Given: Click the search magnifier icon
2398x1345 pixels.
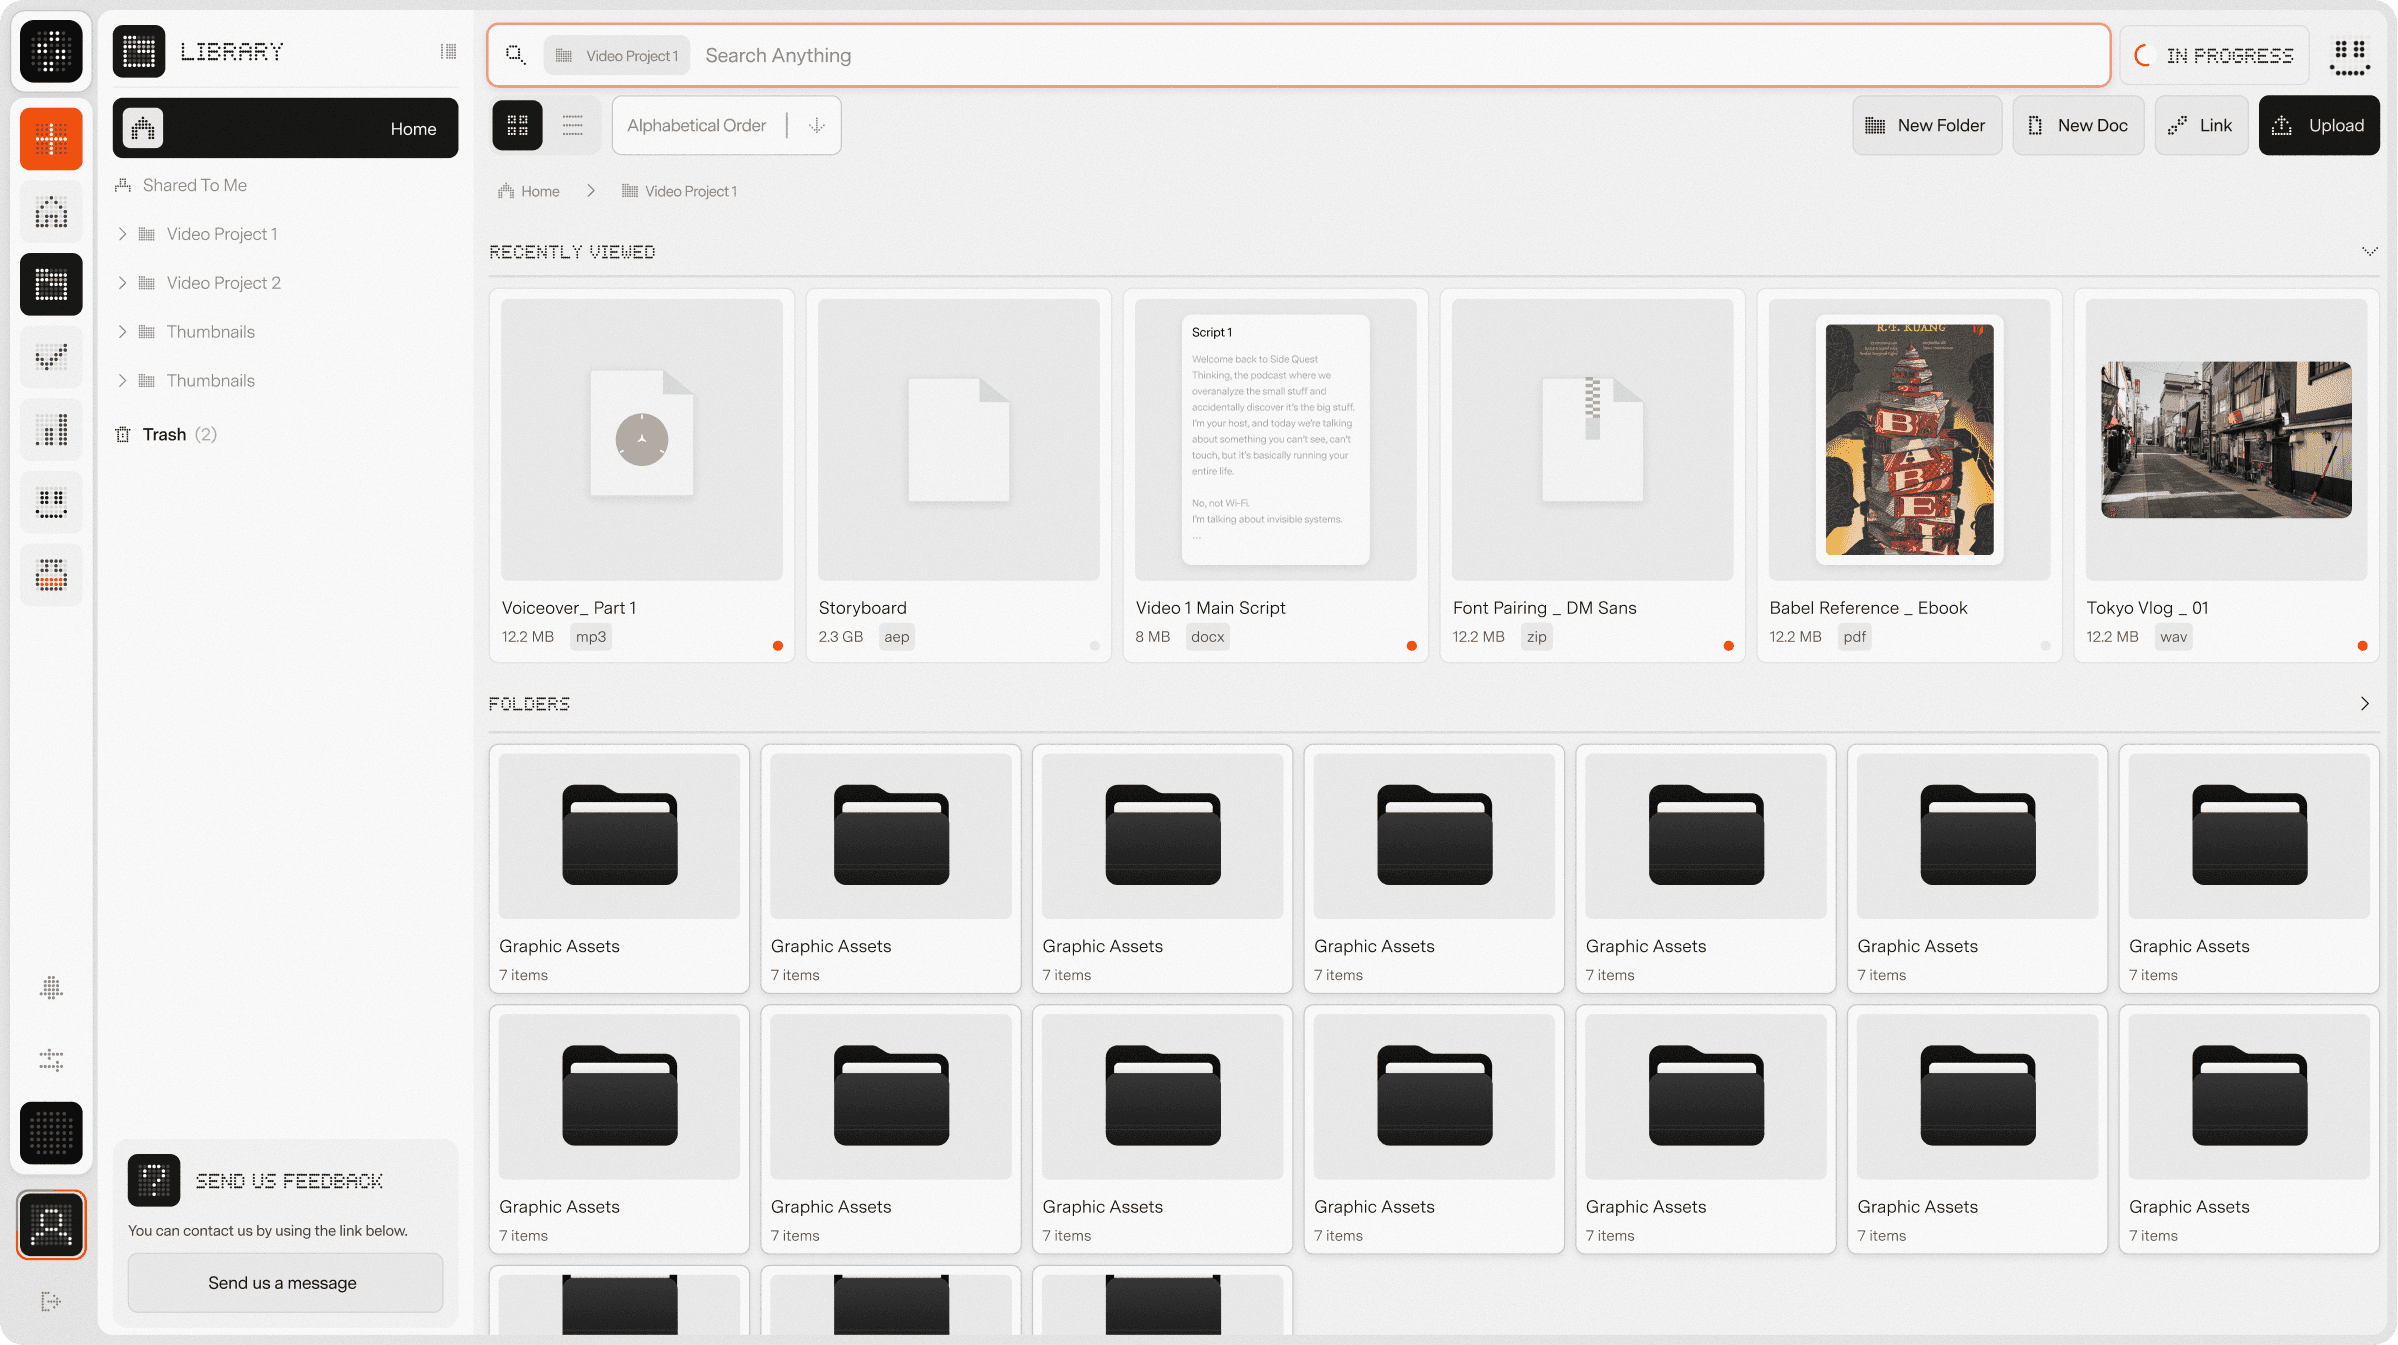Looking at the screenshot, I should point(515,55).
